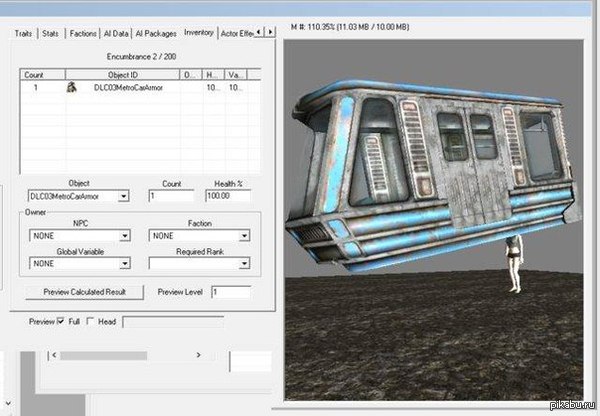Expand the Owner Faction dropdown
Image resolution: width=600 pixels, height=416 pixels.
[x=244, y=236]
